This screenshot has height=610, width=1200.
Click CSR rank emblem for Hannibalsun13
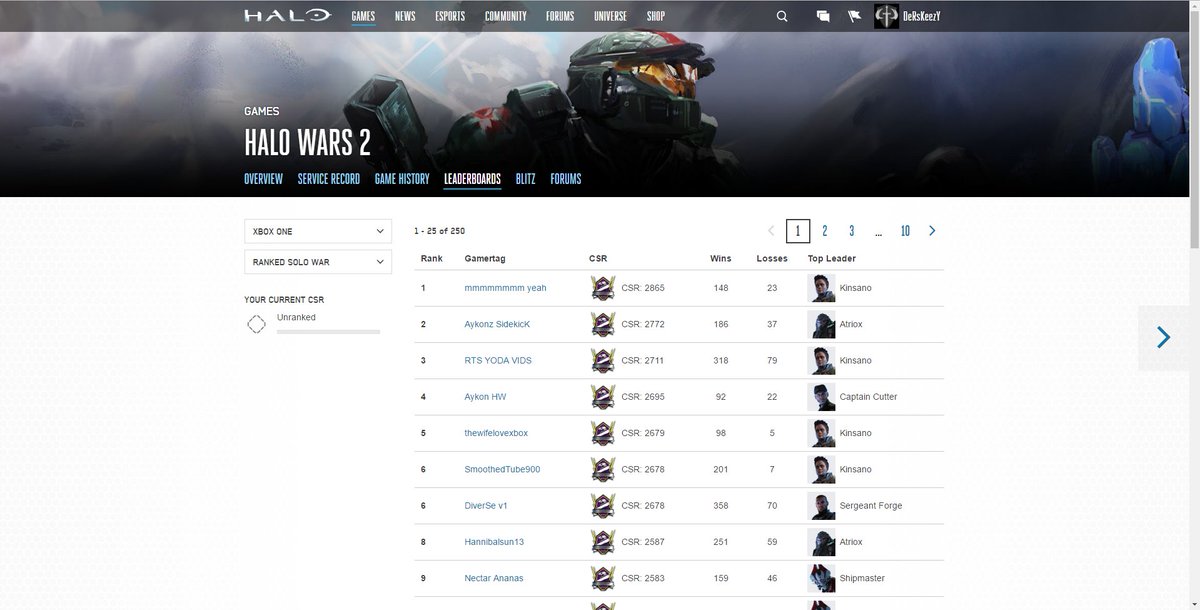coord(603,542)
